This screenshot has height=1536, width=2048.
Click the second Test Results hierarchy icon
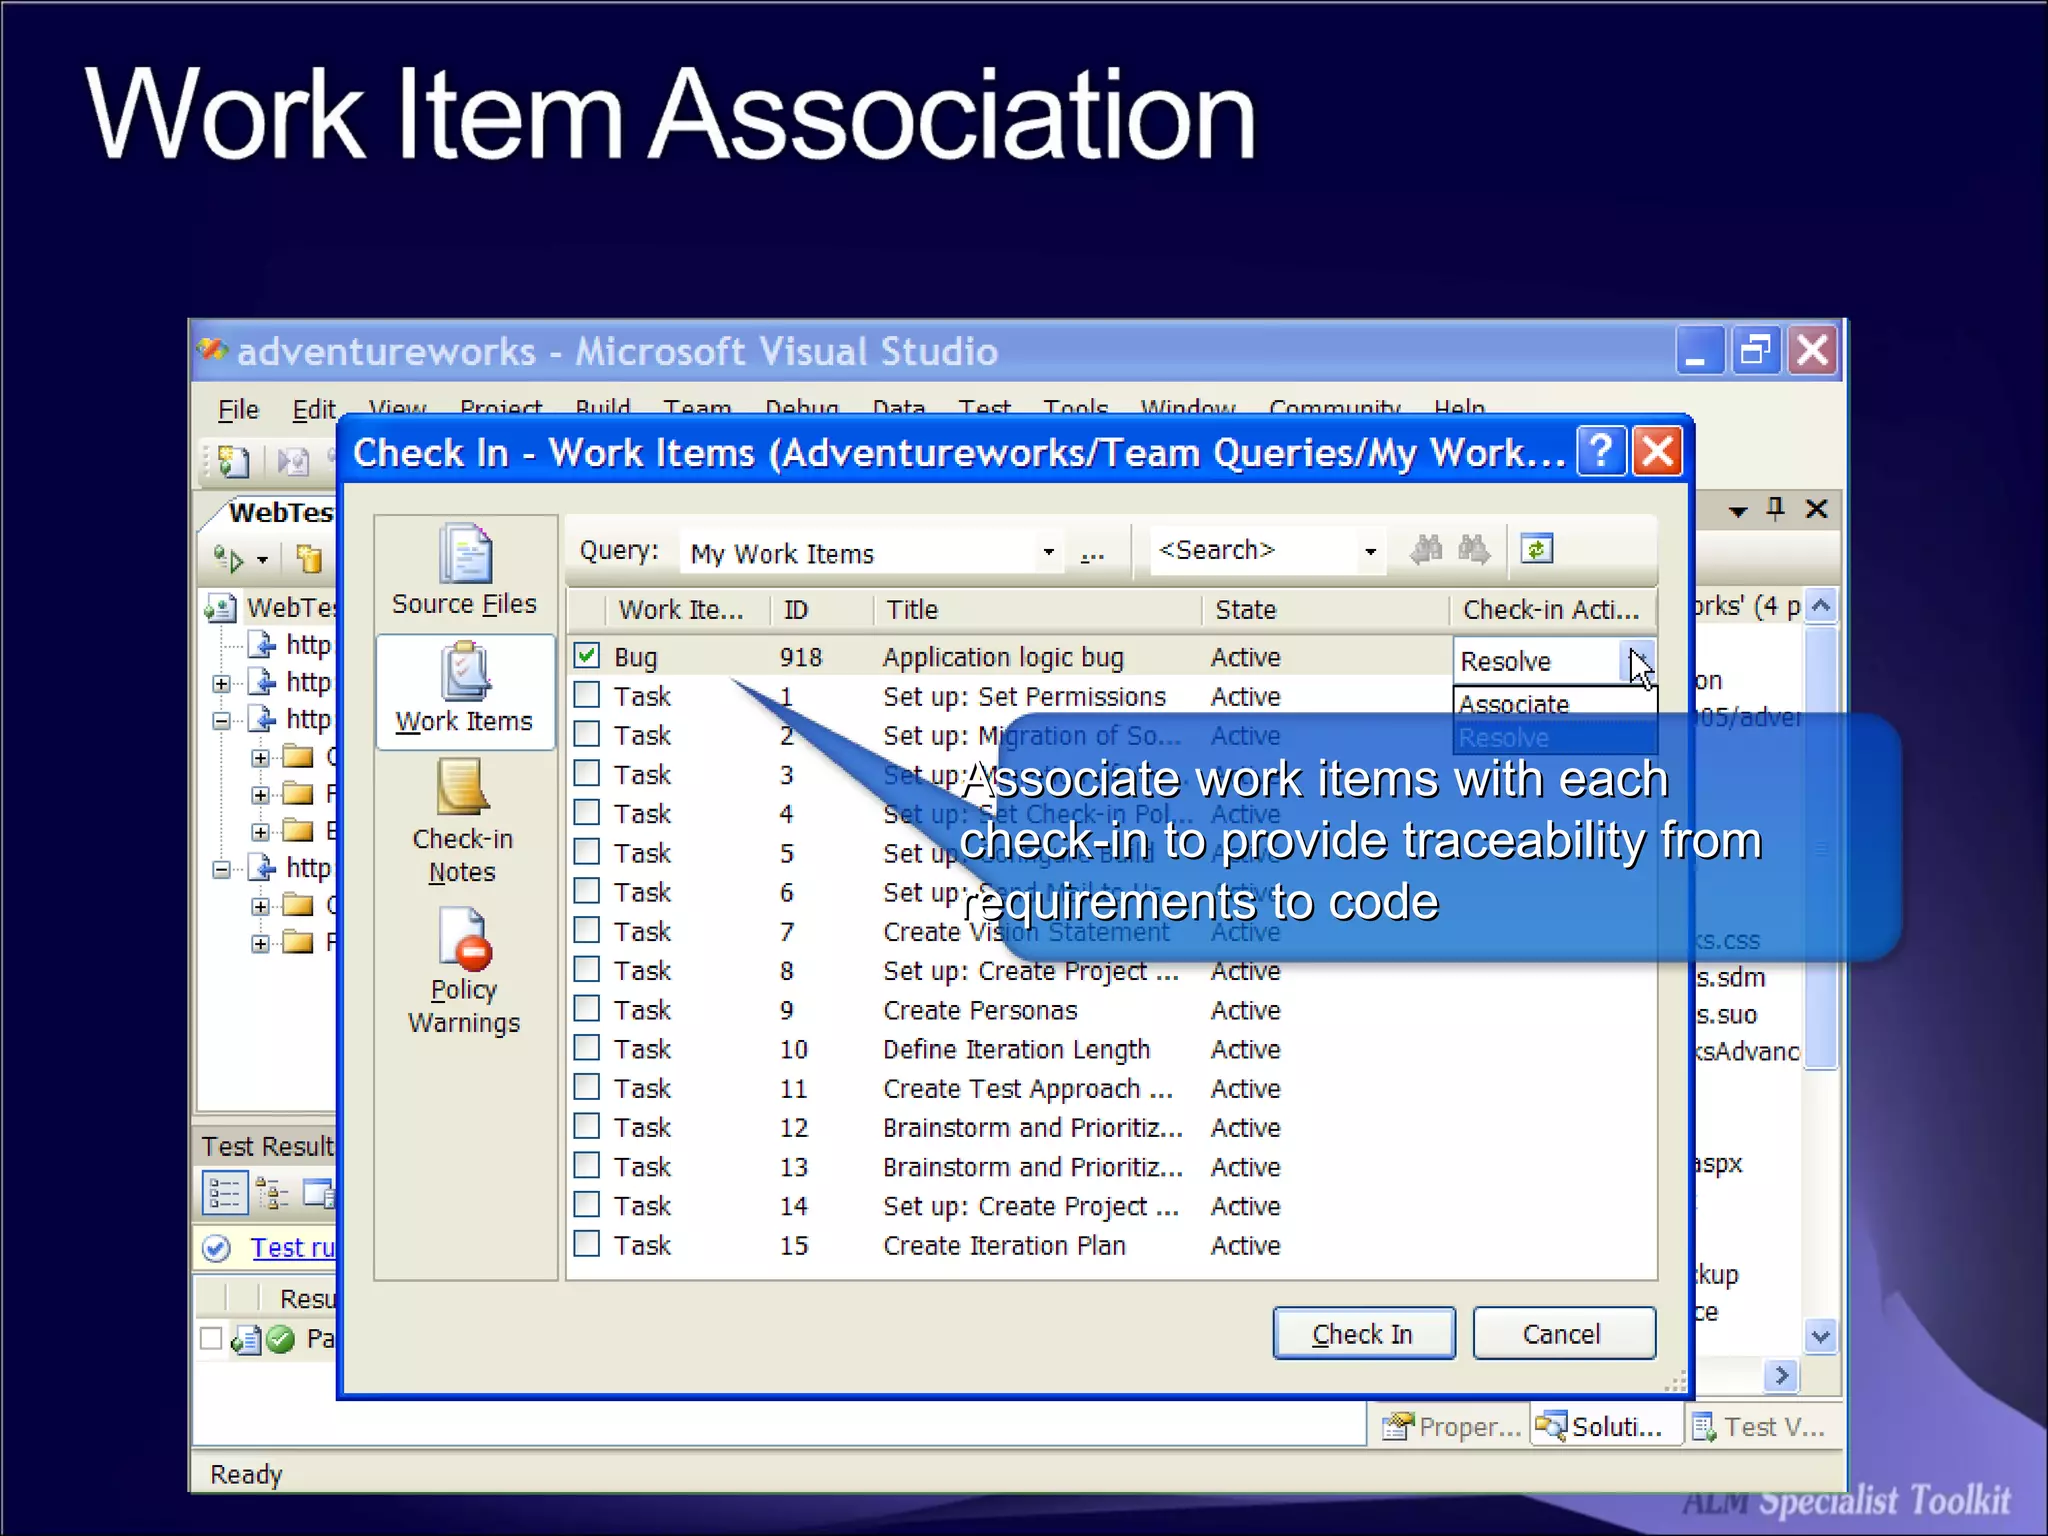272,1193
